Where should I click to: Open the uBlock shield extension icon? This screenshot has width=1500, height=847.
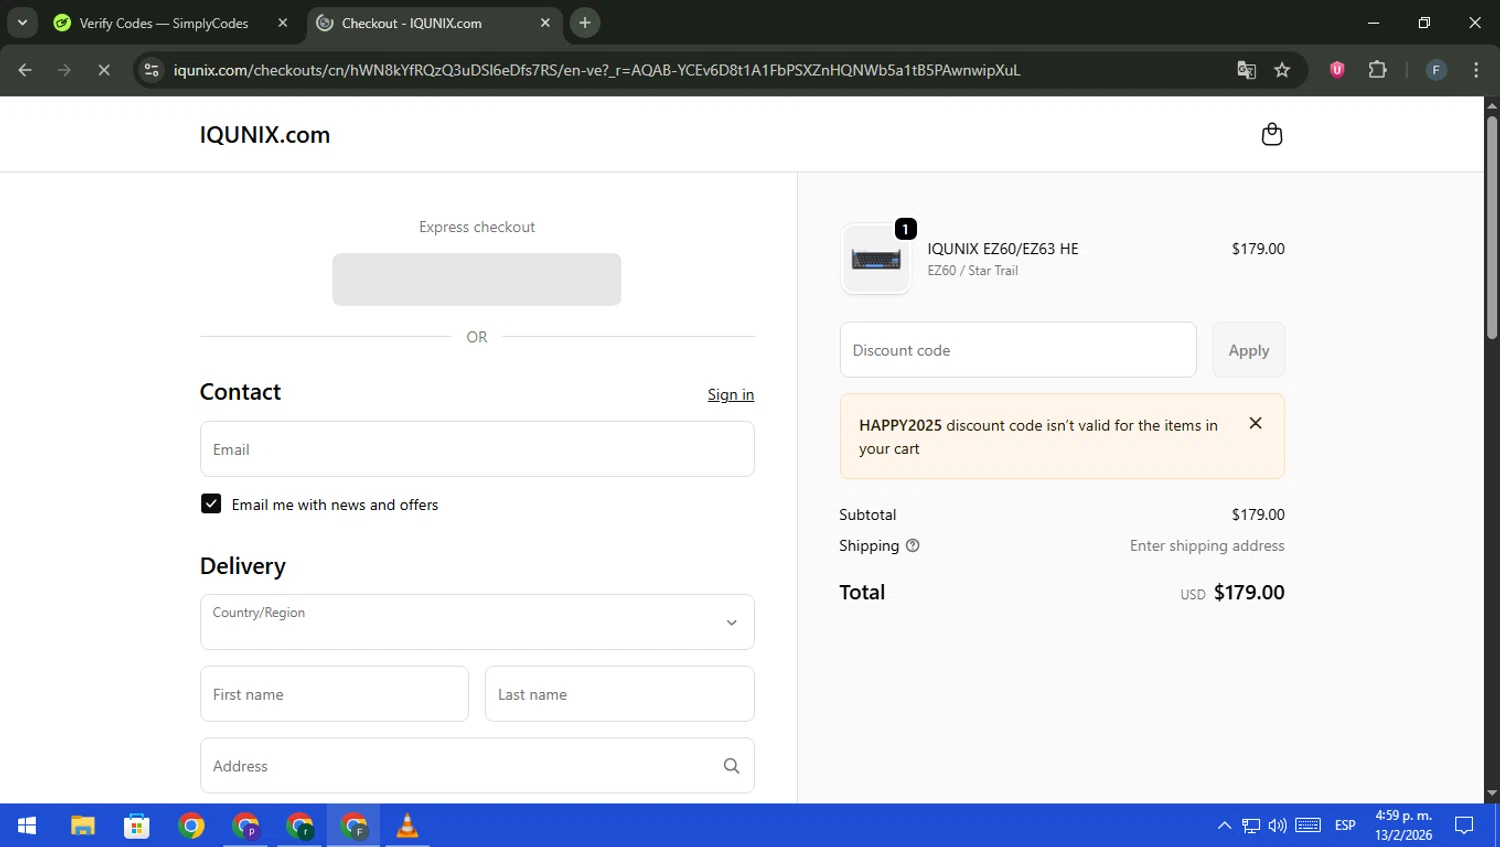tap(1337, 70)
